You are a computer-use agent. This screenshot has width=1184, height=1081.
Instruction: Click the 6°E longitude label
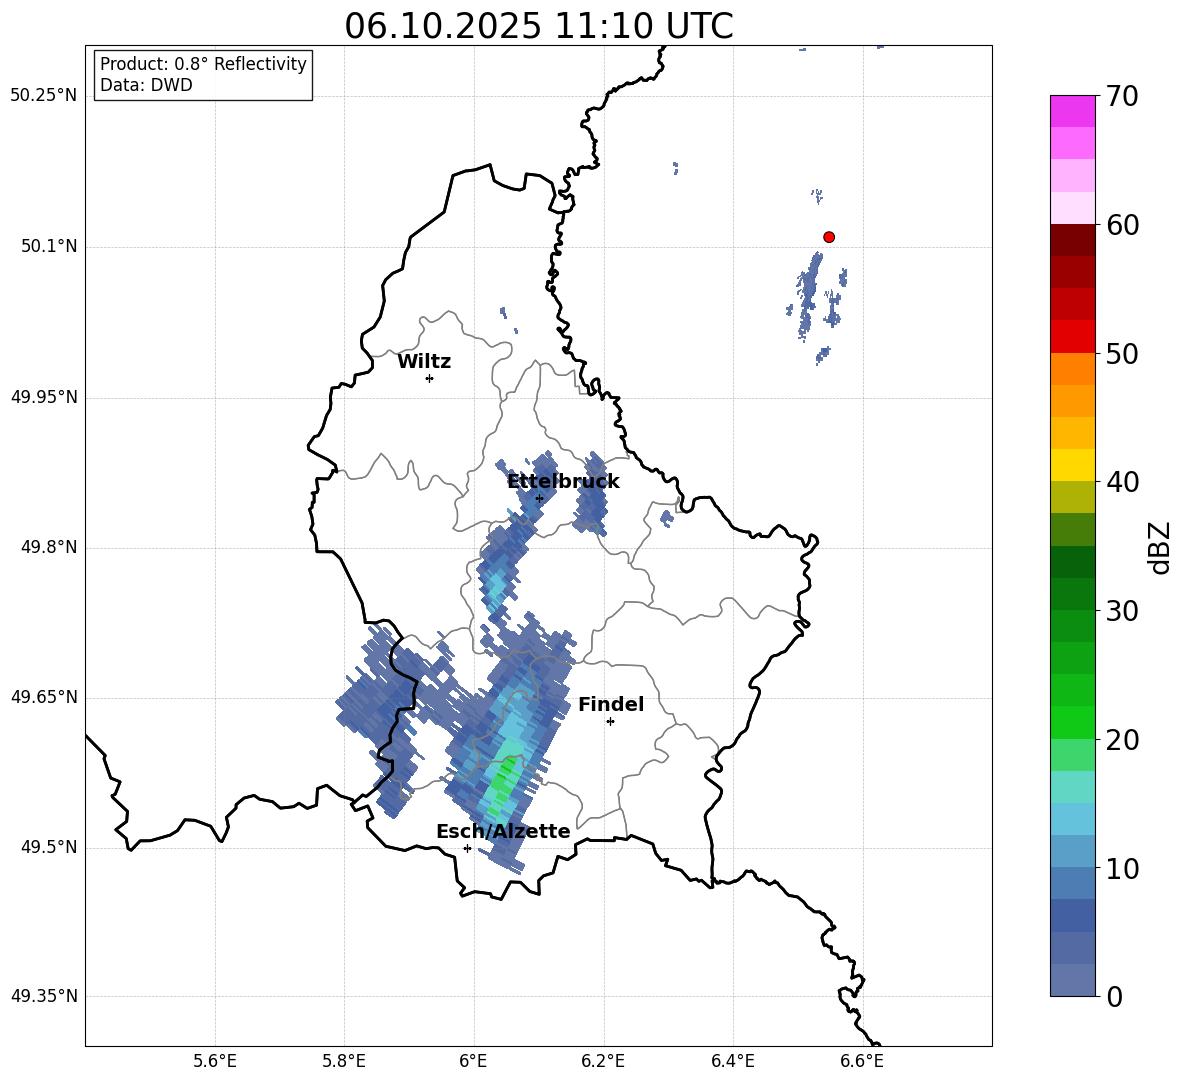pos(473,1061)
